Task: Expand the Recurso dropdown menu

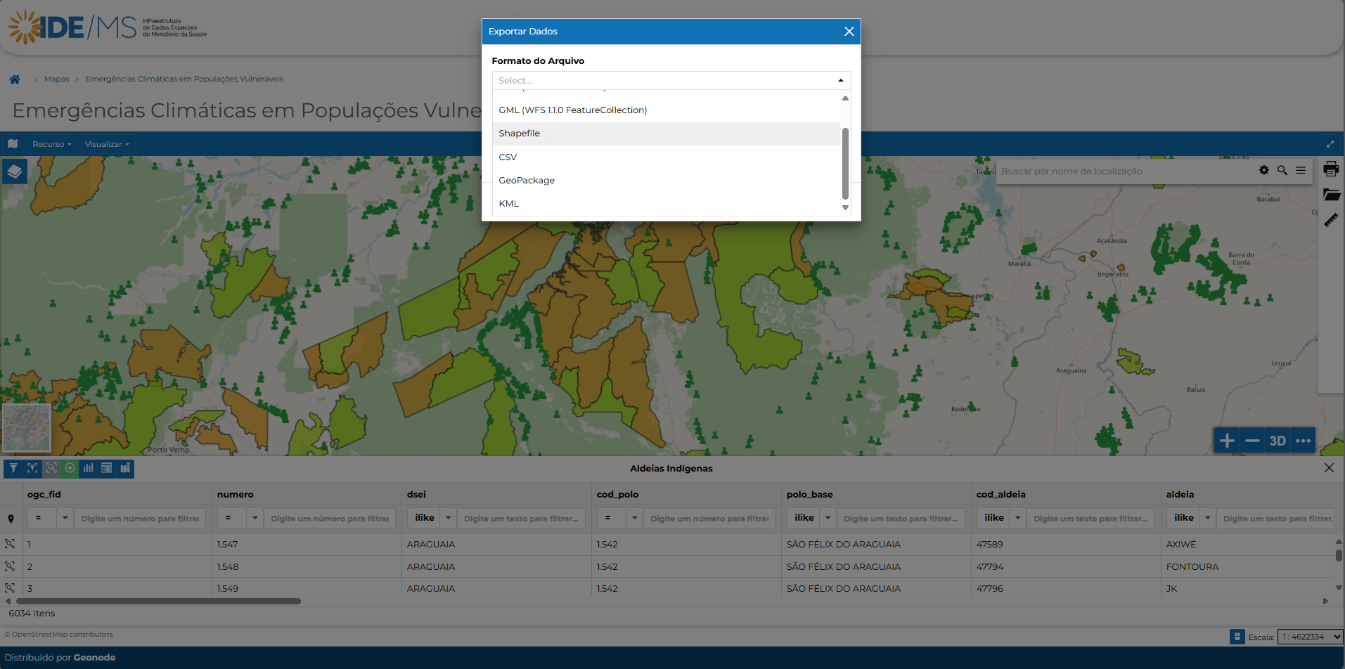Action: pyautogui.click(x=51, y=144)
